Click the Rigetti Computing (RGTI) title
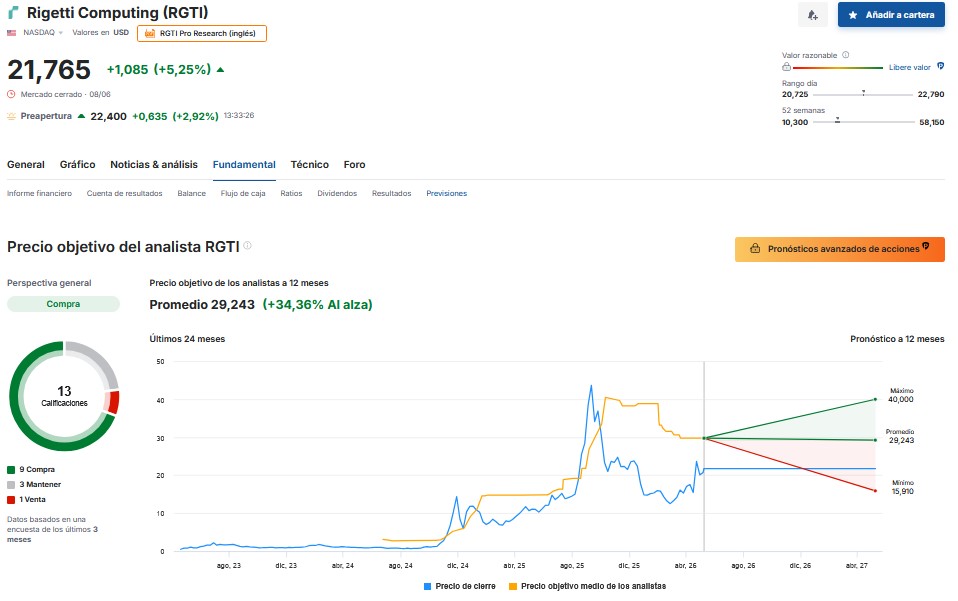This screenshot has width=958, height=601. pos(117,13)
